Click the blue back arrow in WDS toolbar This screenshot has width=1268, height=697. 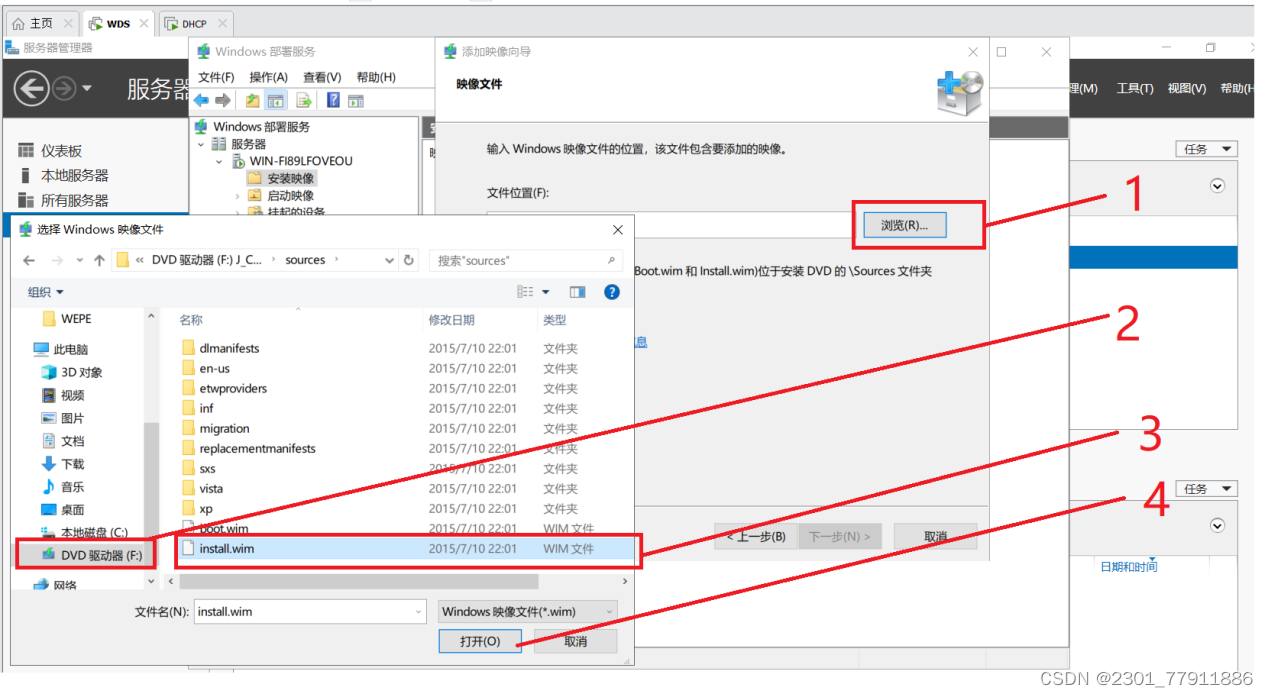[x=201, y=100]
